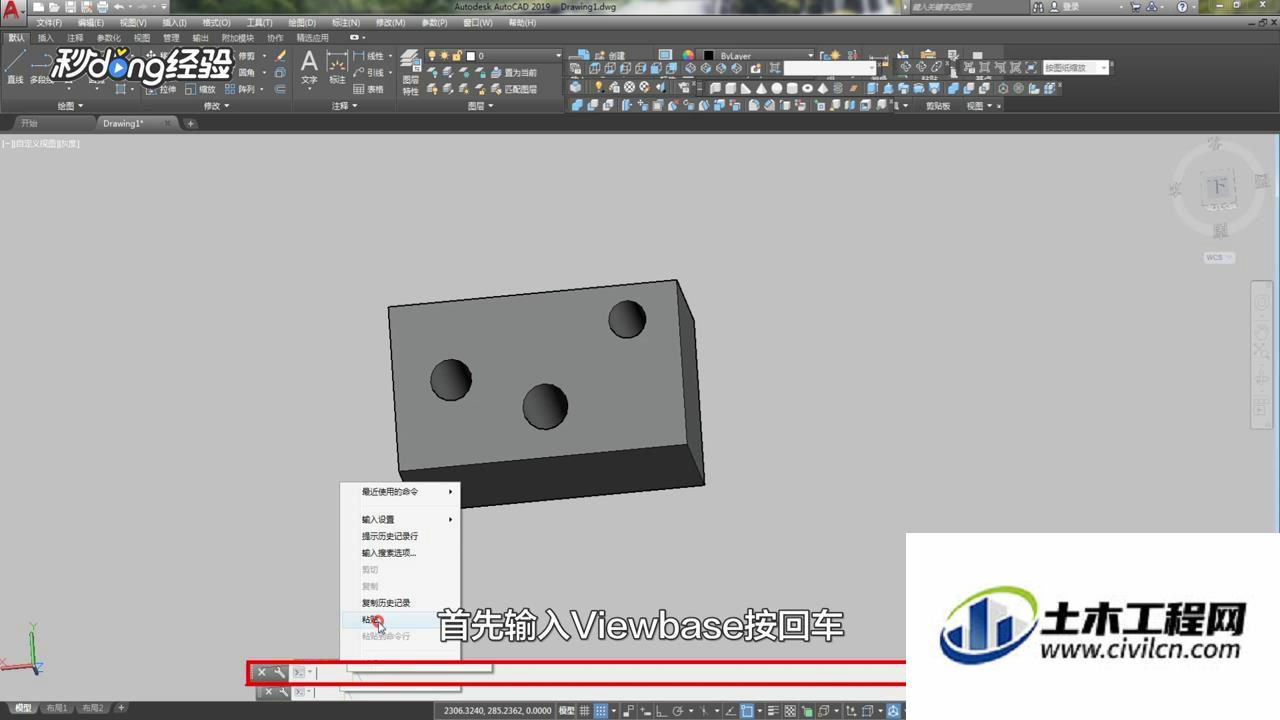Click the Text (文字) annotation tool

click(309, 68)
